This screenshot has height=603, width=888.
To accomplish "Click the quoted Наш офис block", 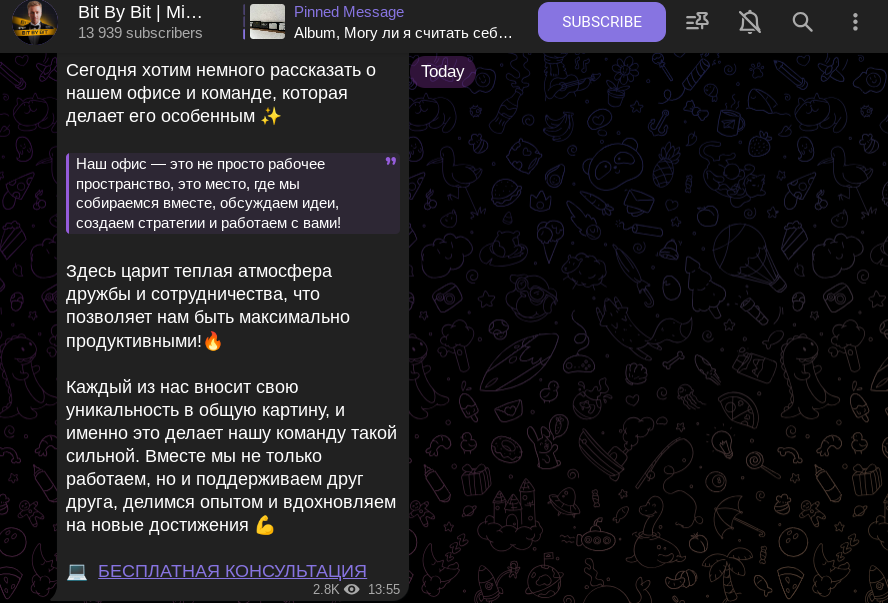I will pyautogui.click(x=233, y=193).
